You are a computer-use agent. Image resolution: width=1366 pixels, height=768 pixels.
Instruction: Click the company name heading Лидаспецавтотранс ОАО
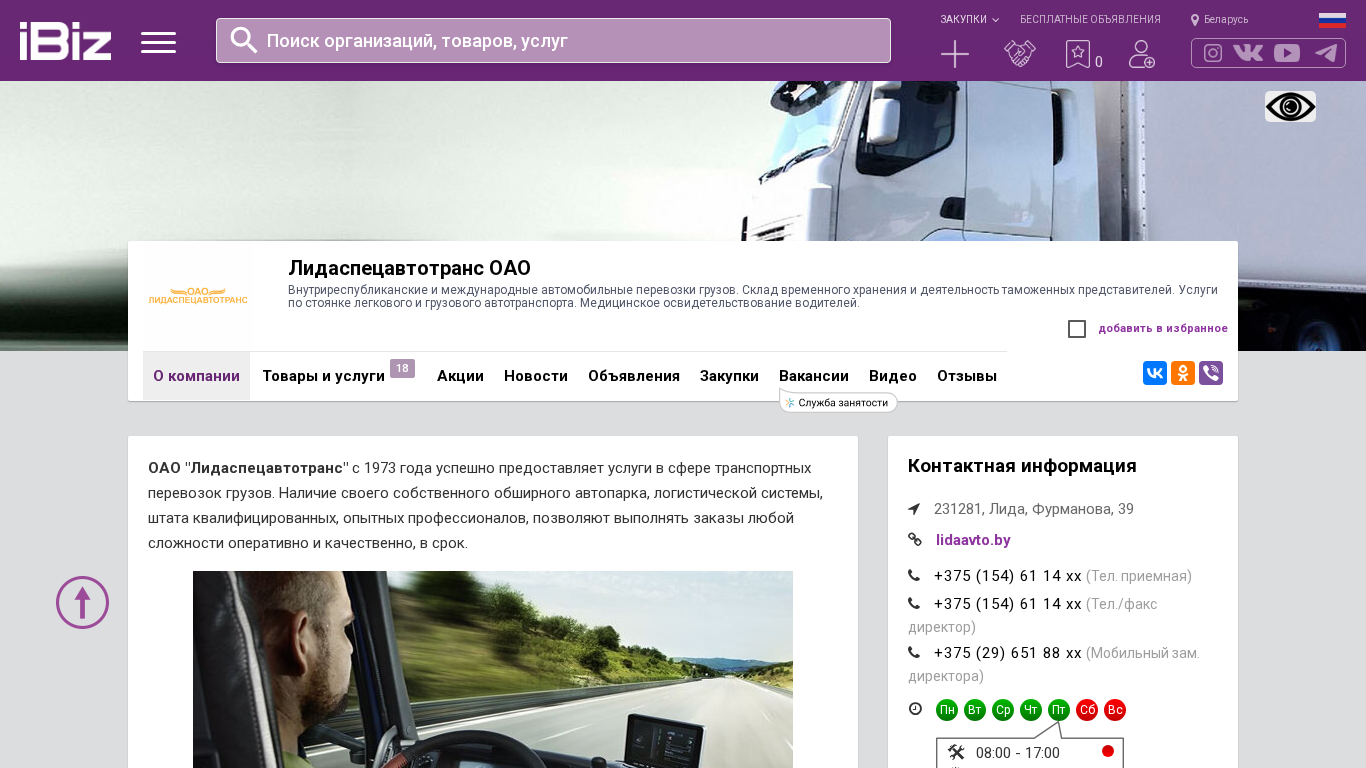409,268
